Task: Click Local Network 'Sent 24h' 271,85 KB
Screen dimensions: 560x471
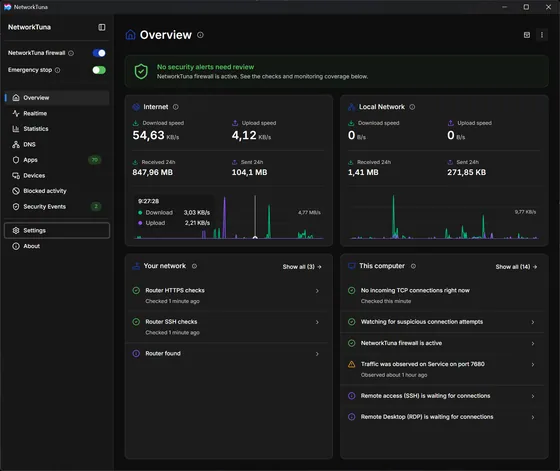Action: pyautogui.click(x=466, y=172)
